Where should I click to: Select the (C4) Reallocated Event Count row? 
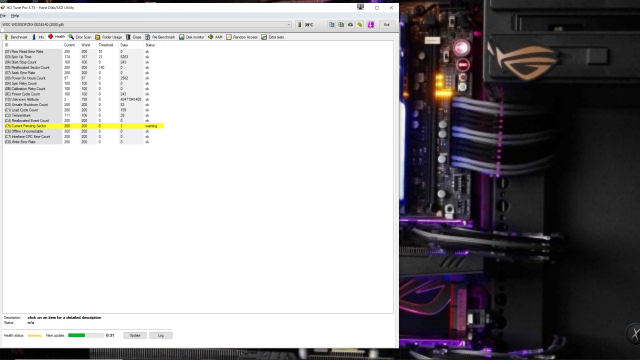[84, 121]
